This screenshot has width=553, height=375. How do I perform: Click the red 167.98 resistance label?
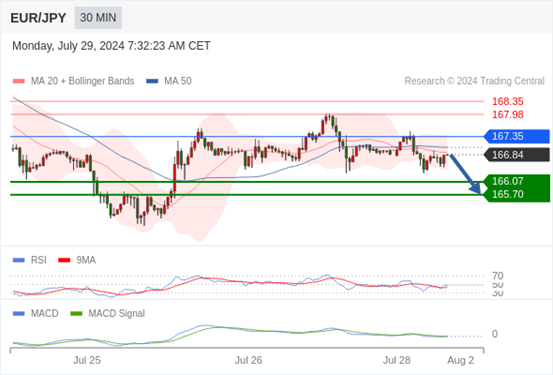(x=508, y=115)
